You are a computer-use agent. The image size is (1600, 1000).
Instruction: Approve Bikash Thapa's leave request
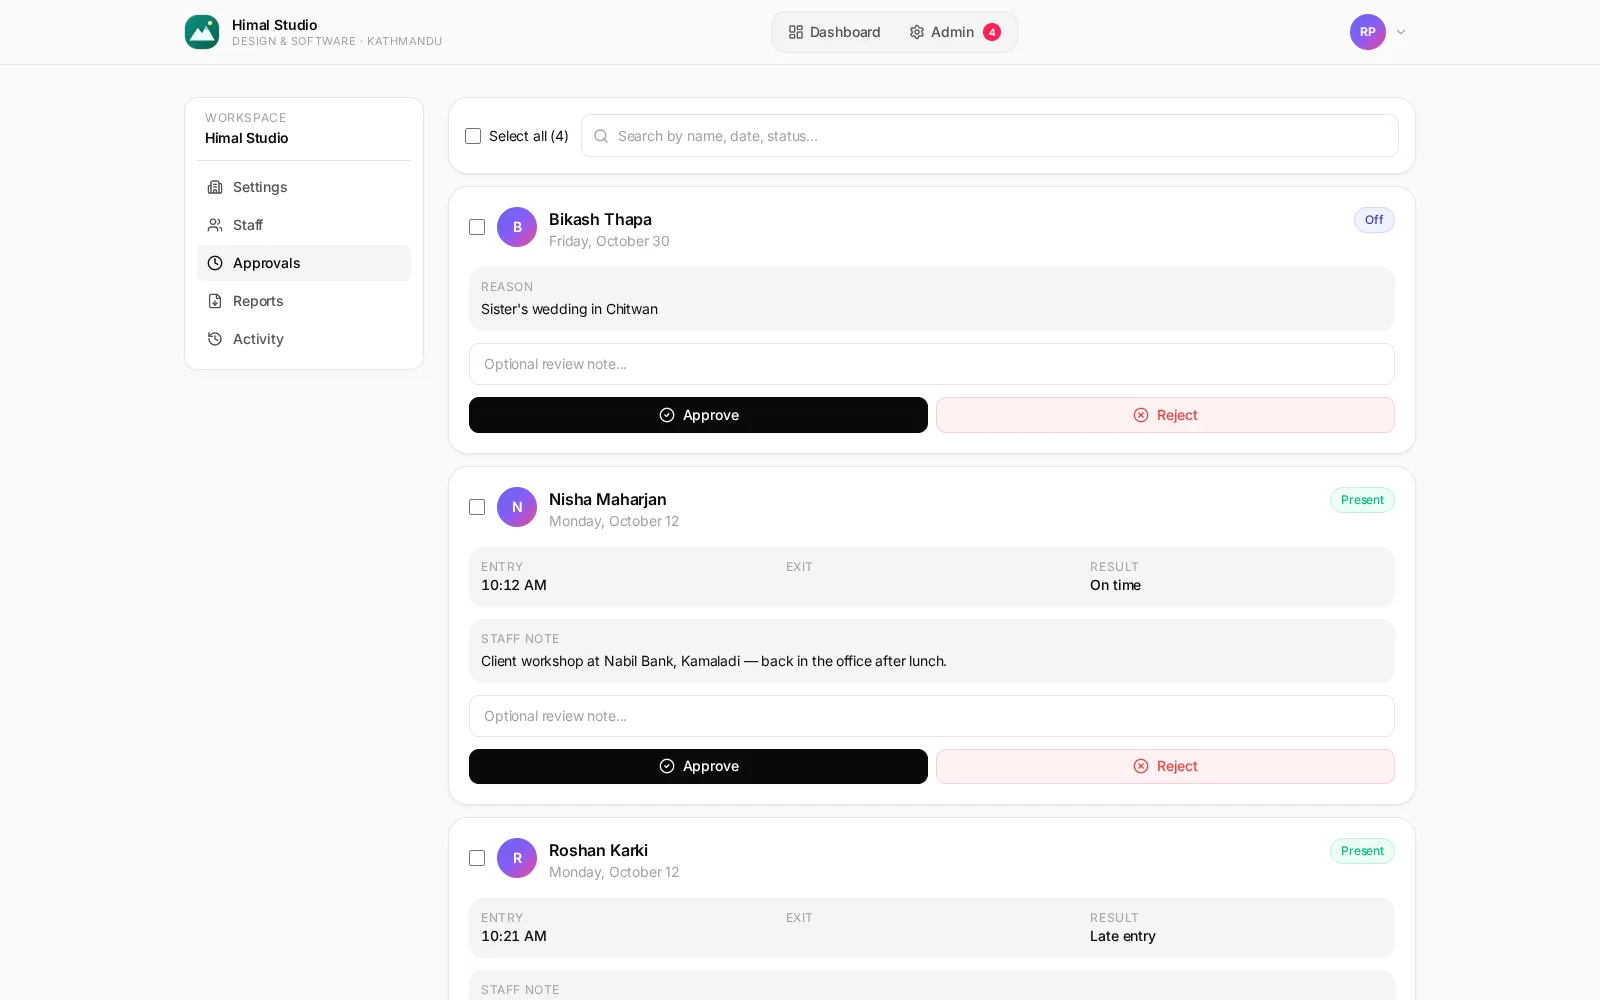[698, 415]
